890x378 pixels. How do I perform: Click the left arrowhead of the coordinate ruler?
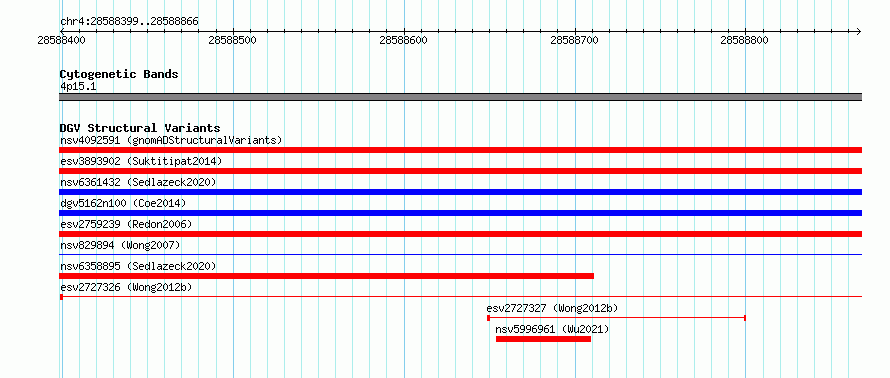pyautogui.click(x=62, y=31)
